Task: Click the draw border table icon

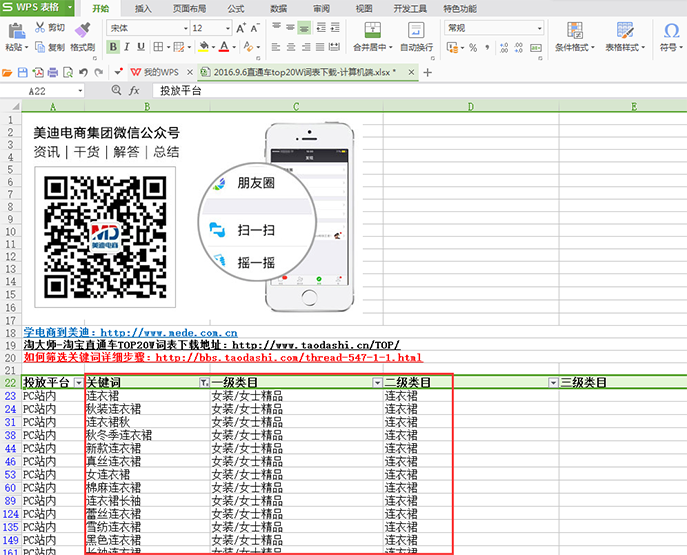Action: (x=179, y=47)
